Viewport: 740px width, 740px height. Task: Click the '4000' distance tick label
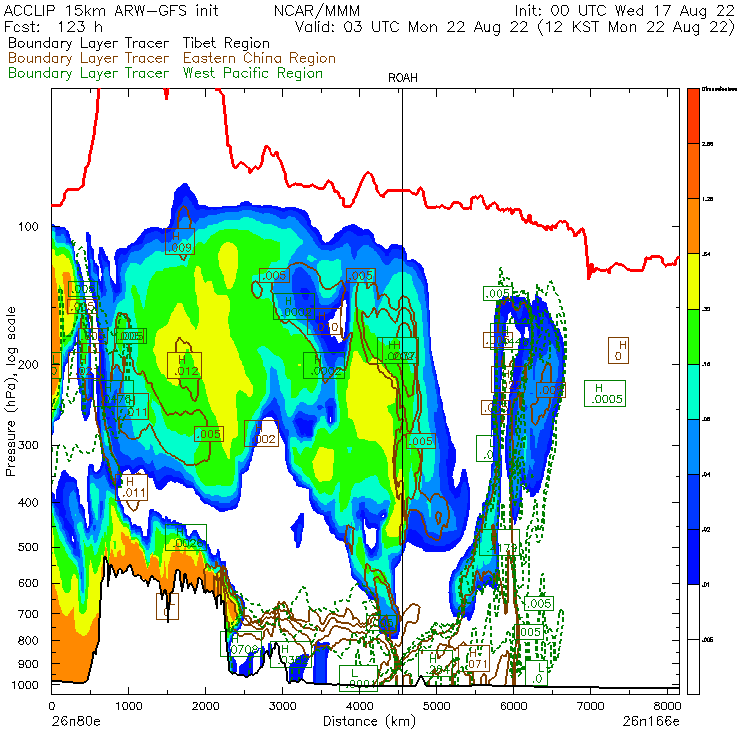[x=360, y=706]
